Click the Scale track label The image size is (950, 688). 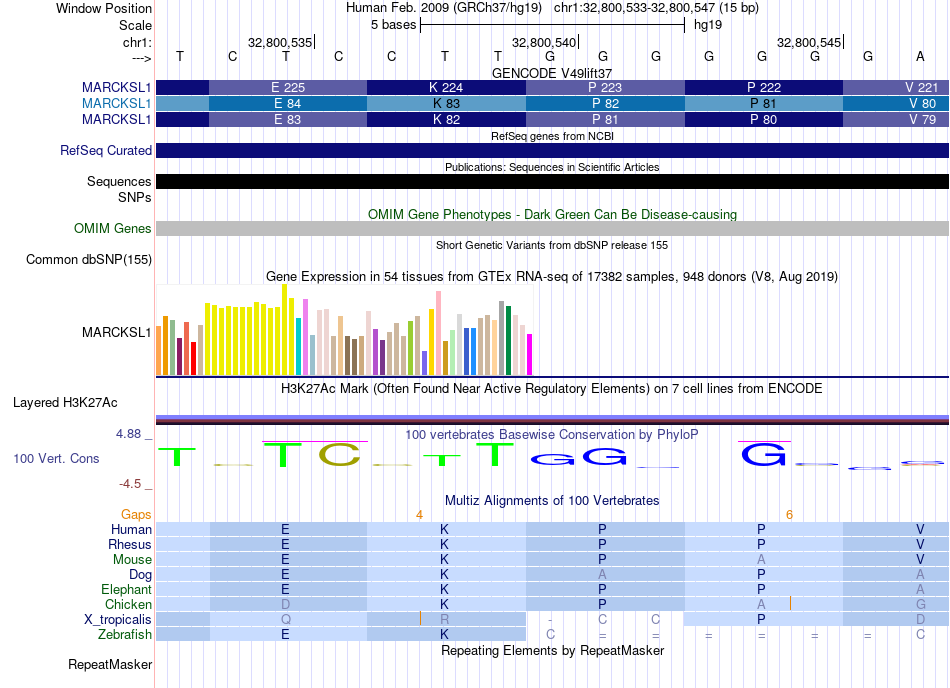coord(135,25)
